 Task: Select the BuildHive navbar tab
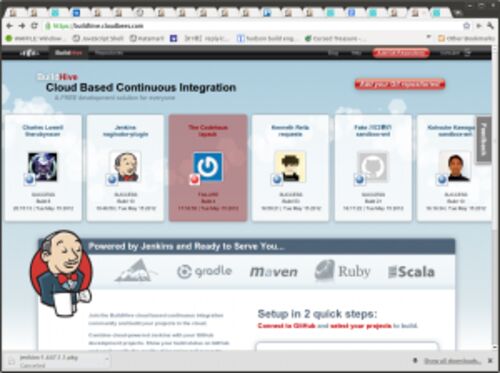[x=69, y=53]
